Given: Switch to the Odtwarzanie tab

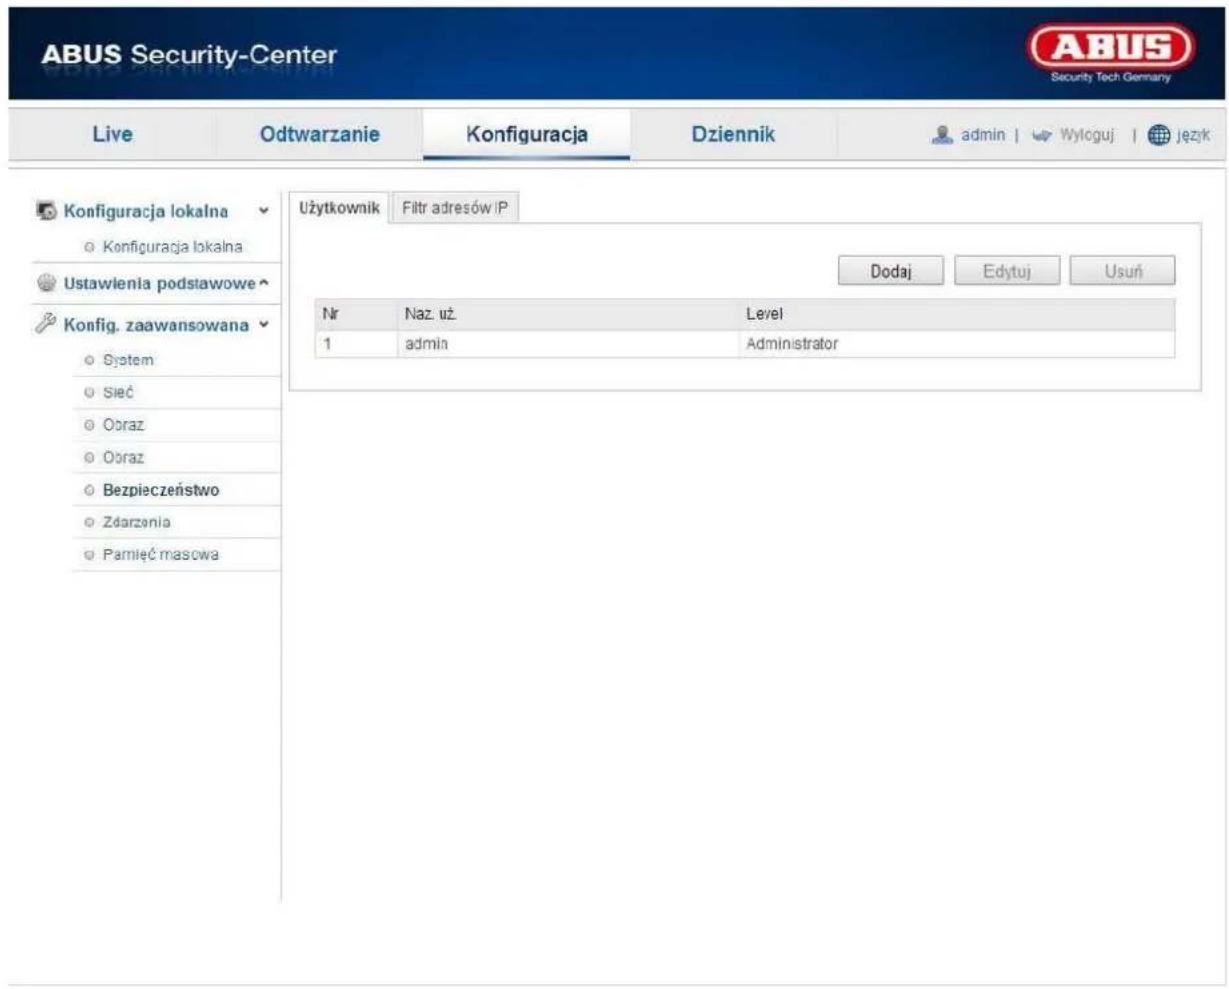Looking at the screenshot, I should (320, 134).
